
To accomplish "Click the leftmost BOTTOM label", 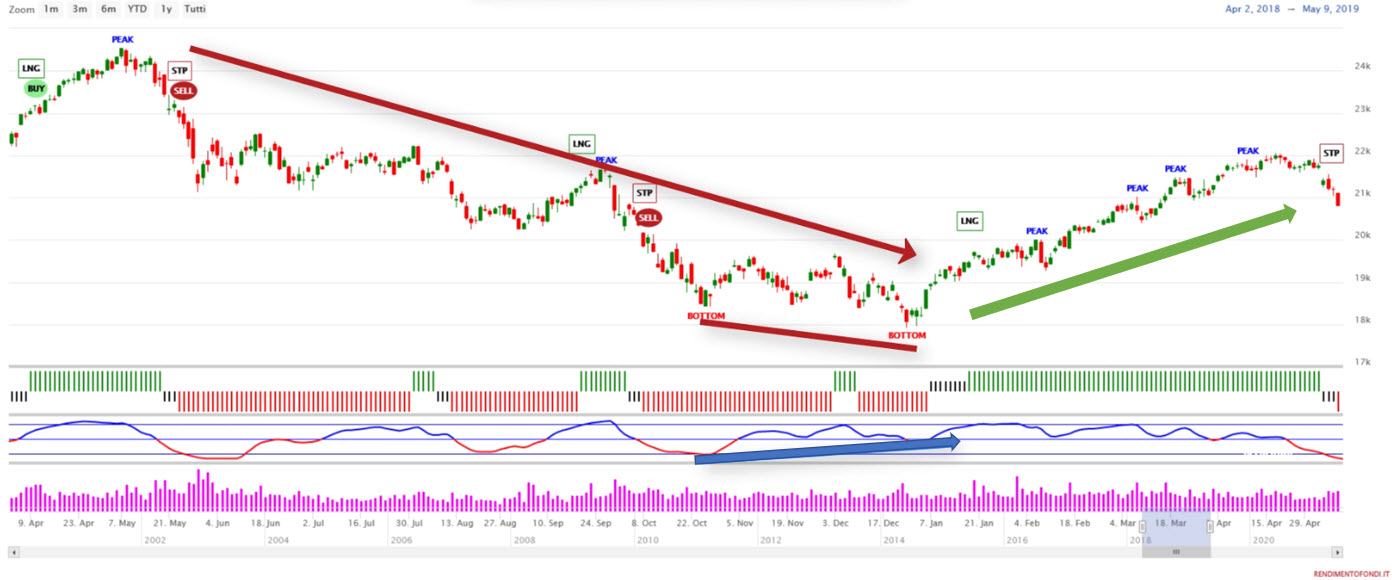I will coord(706,316).
